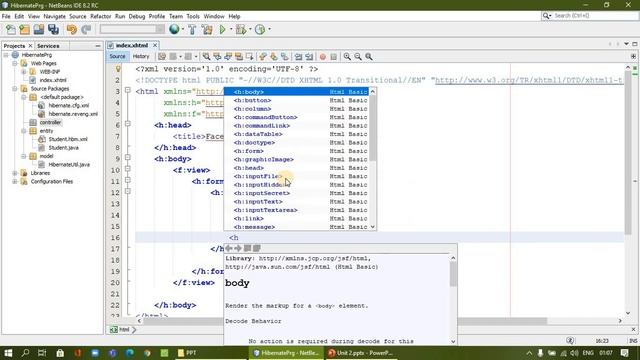Image resolution: width=640 pixels, height=360 pixels.
Task: Open the Debug menu
Action: [x=137, y=16]
